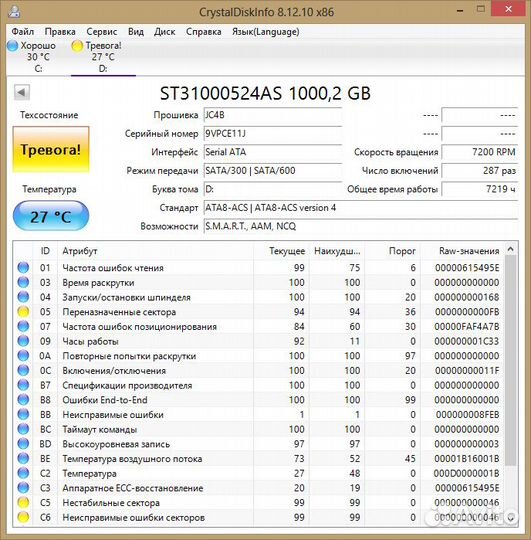The image size is (531, 540).
Task: Click blue status icon of row BE
Action: [x=23, y=459]
